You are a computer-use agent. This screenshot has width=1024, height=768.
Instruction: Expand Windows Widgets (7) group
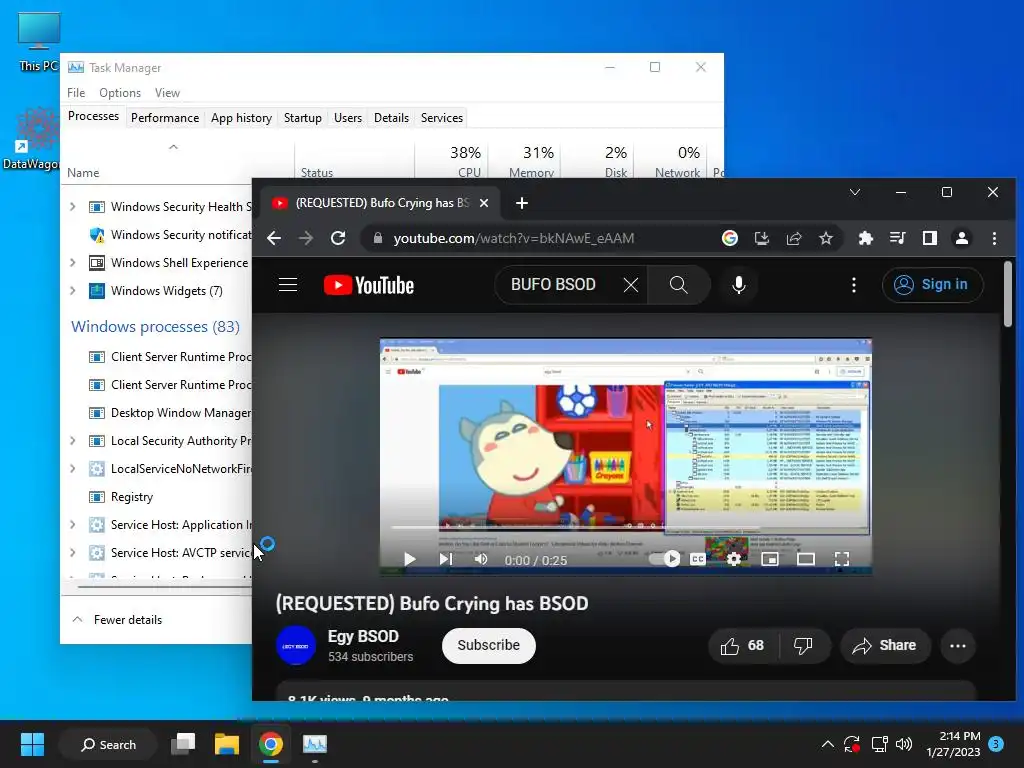pyautogui.click(x=72, y=291)
